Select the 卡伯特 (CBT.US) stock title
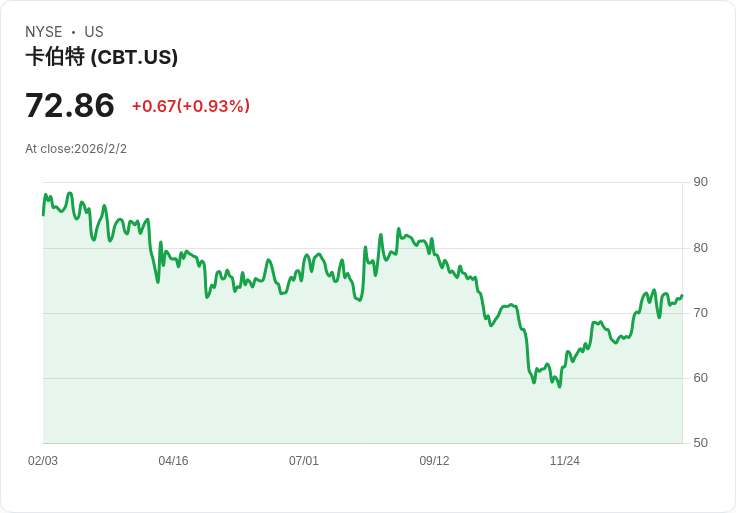This screenshot has width=736, height=513. pos(102,57)
